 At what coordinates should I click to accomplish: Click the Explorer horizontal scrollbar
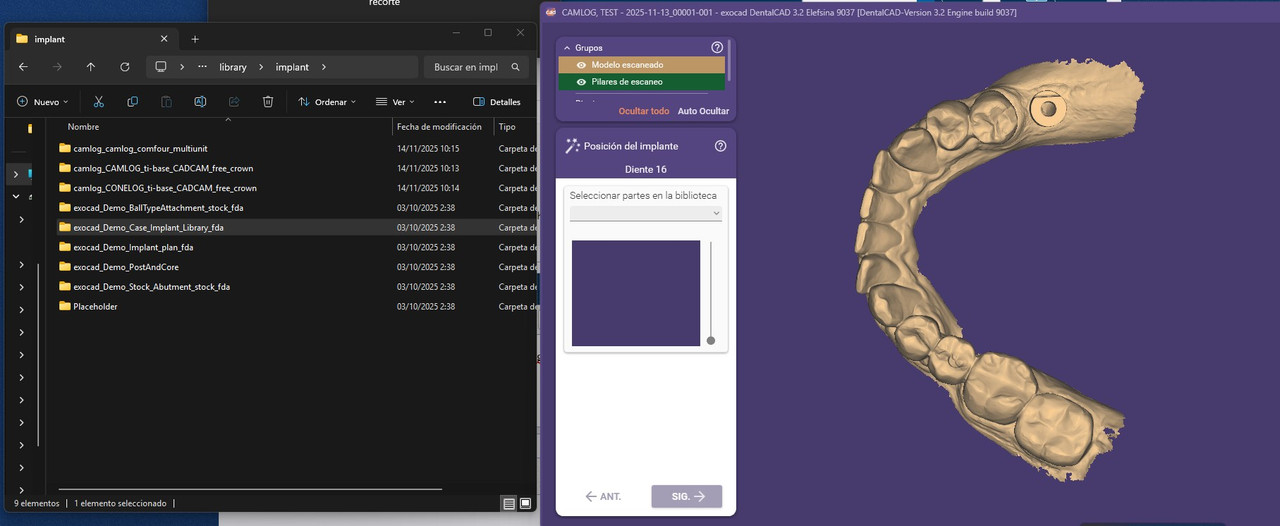coord(250,489)
